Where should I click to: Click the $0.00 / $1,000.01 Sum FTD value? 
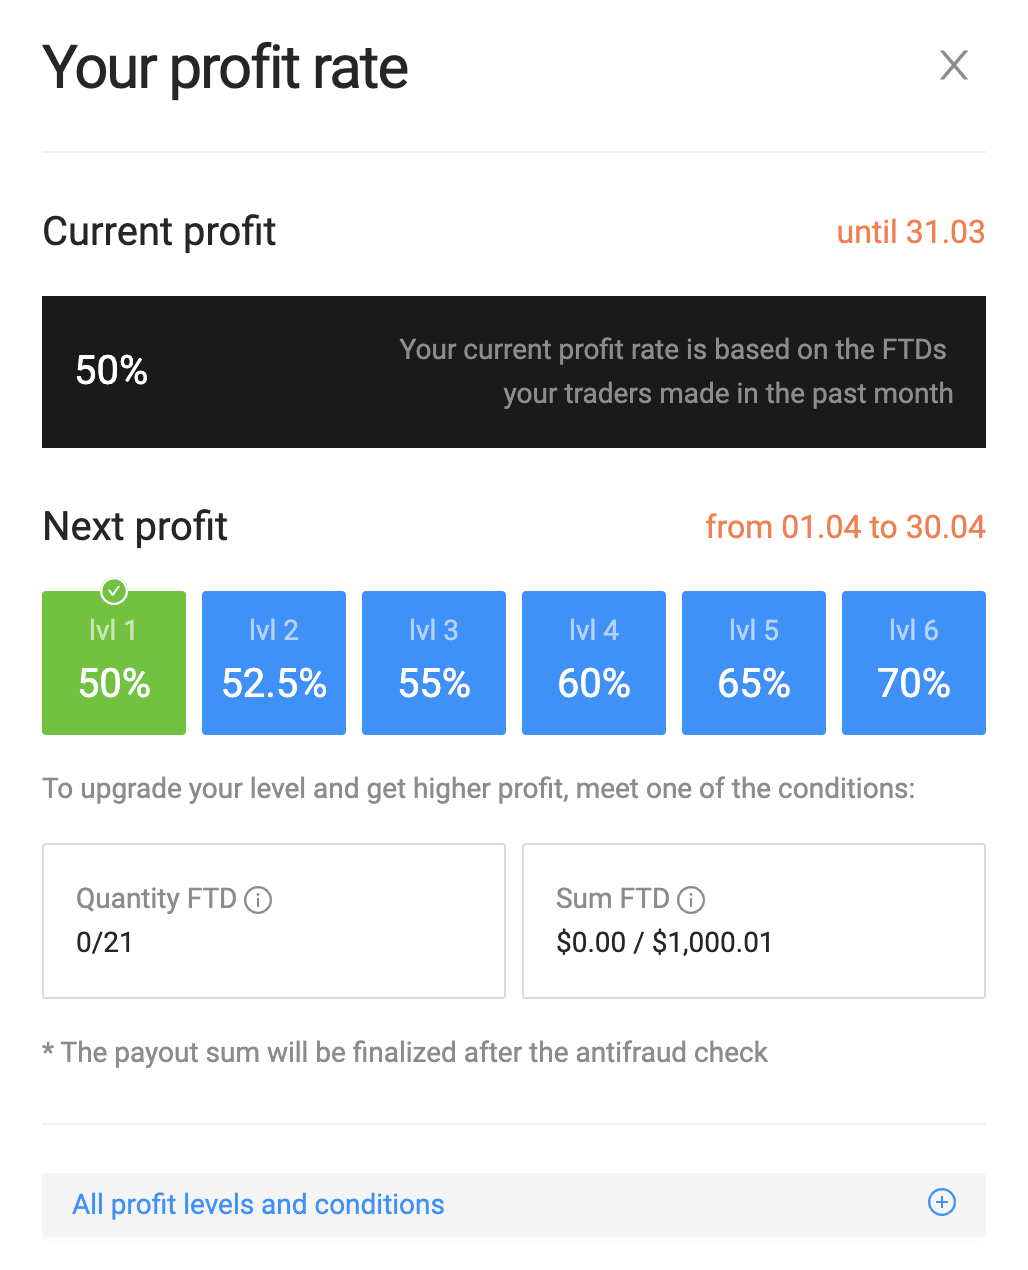[664, 942]
